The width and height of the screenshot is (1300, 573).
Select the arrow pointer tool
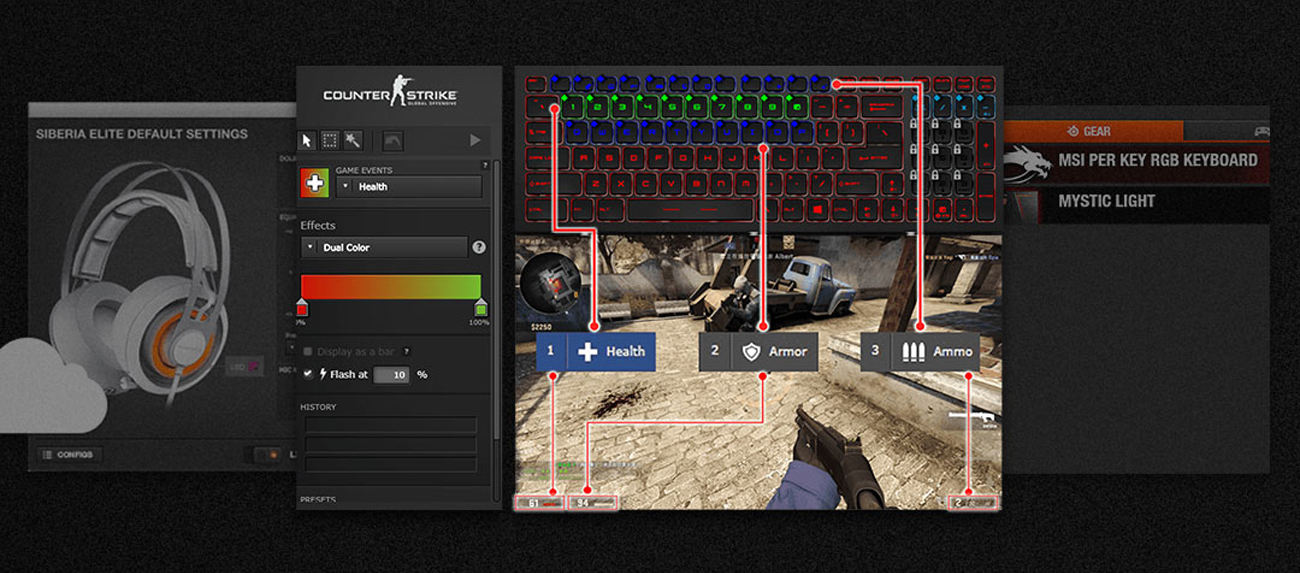coord(308,140)
